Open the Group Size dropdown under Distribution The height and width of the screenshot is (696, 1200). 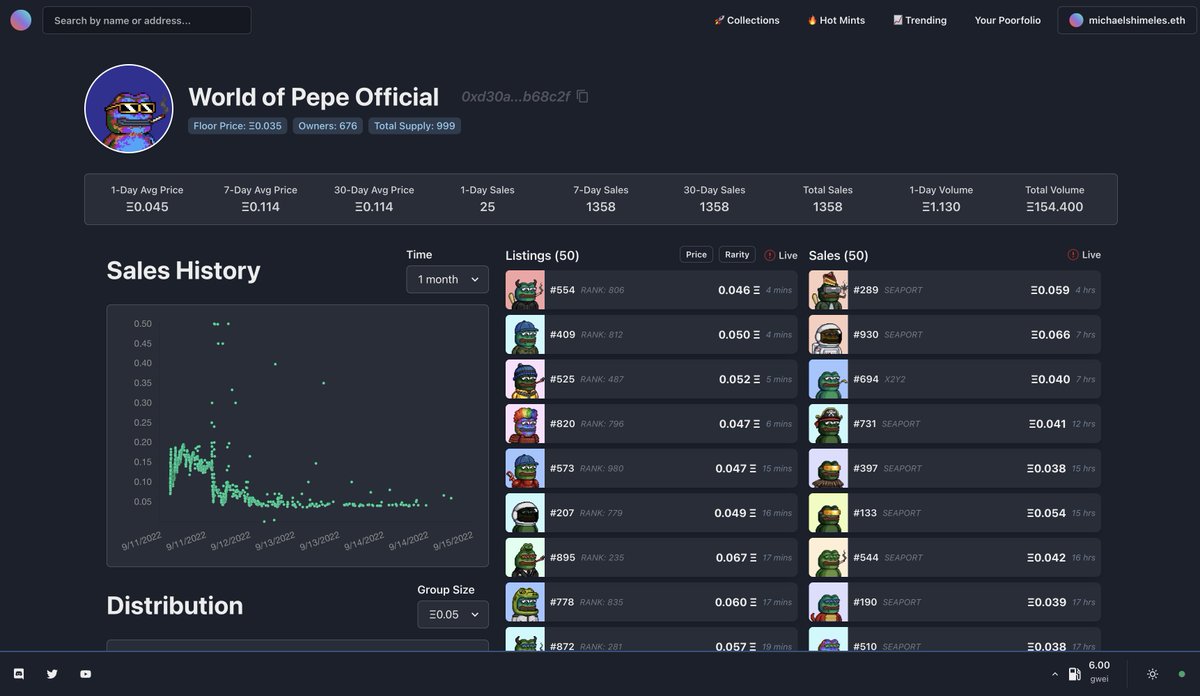click(x=452, y=614)
